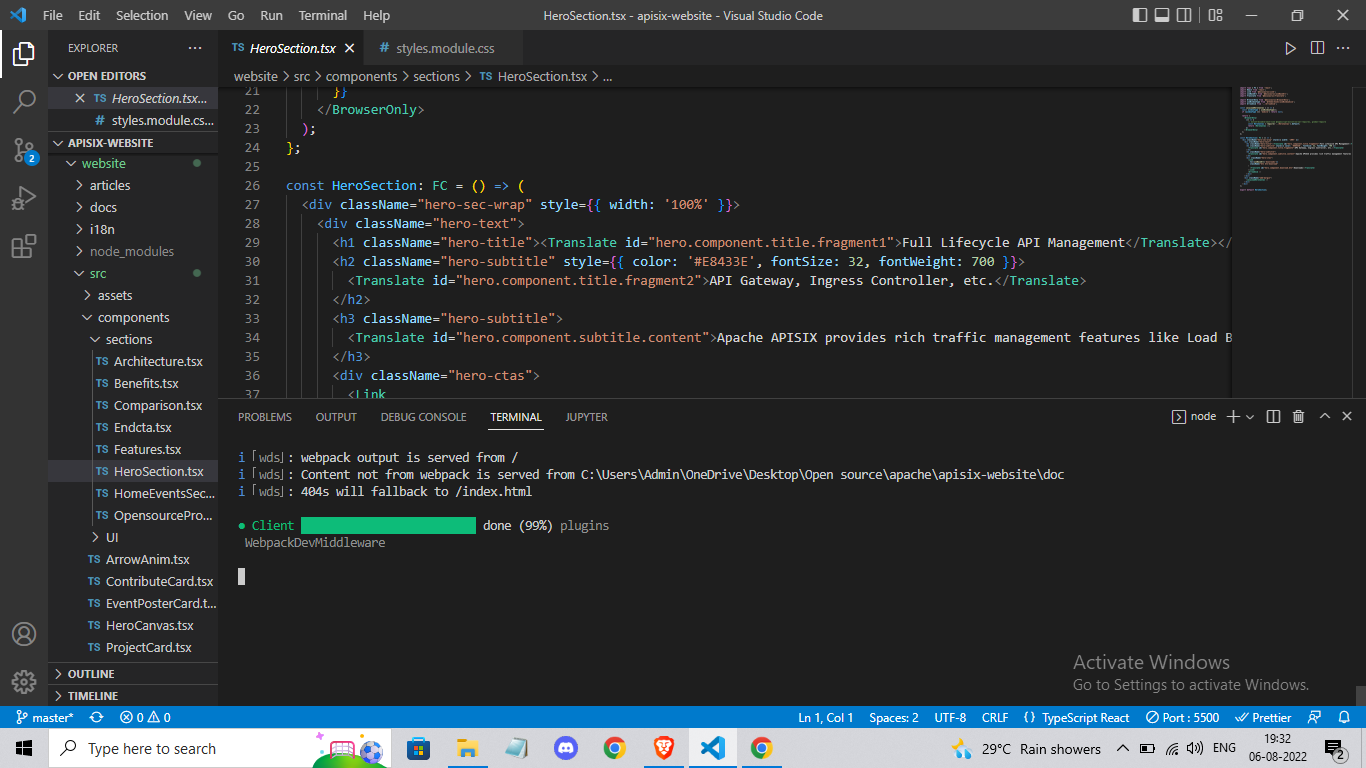
Task: Click the master branch in status bar
Action: coord(45,717)
